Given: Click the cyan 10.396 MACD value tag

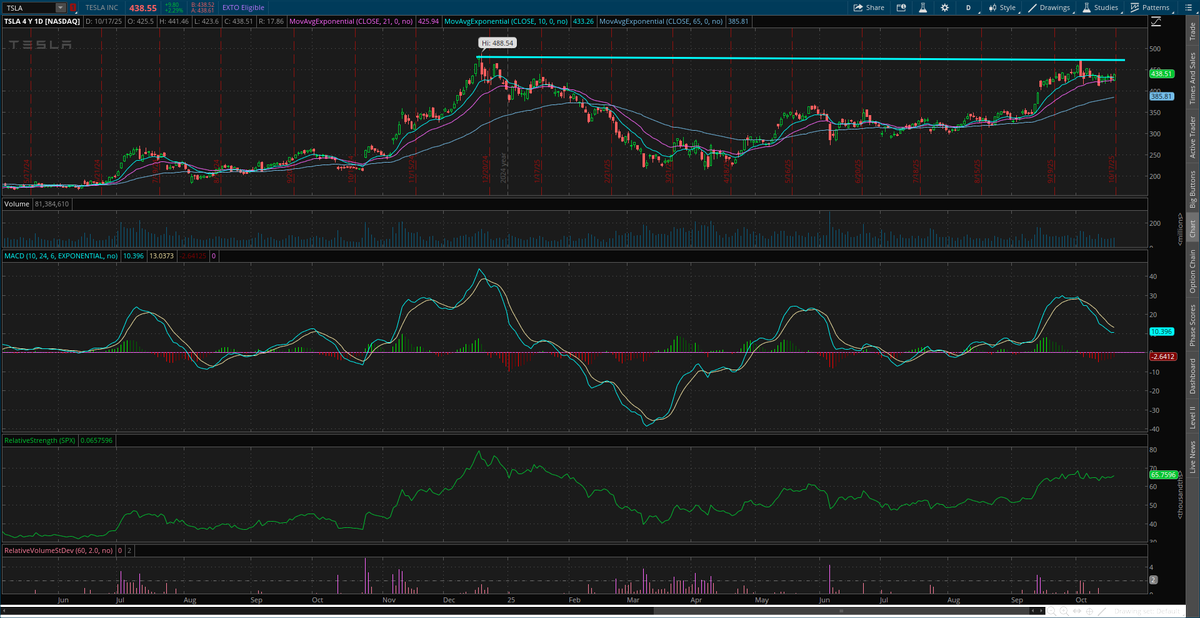Looking at the screenshot, I should [1160, 330].
